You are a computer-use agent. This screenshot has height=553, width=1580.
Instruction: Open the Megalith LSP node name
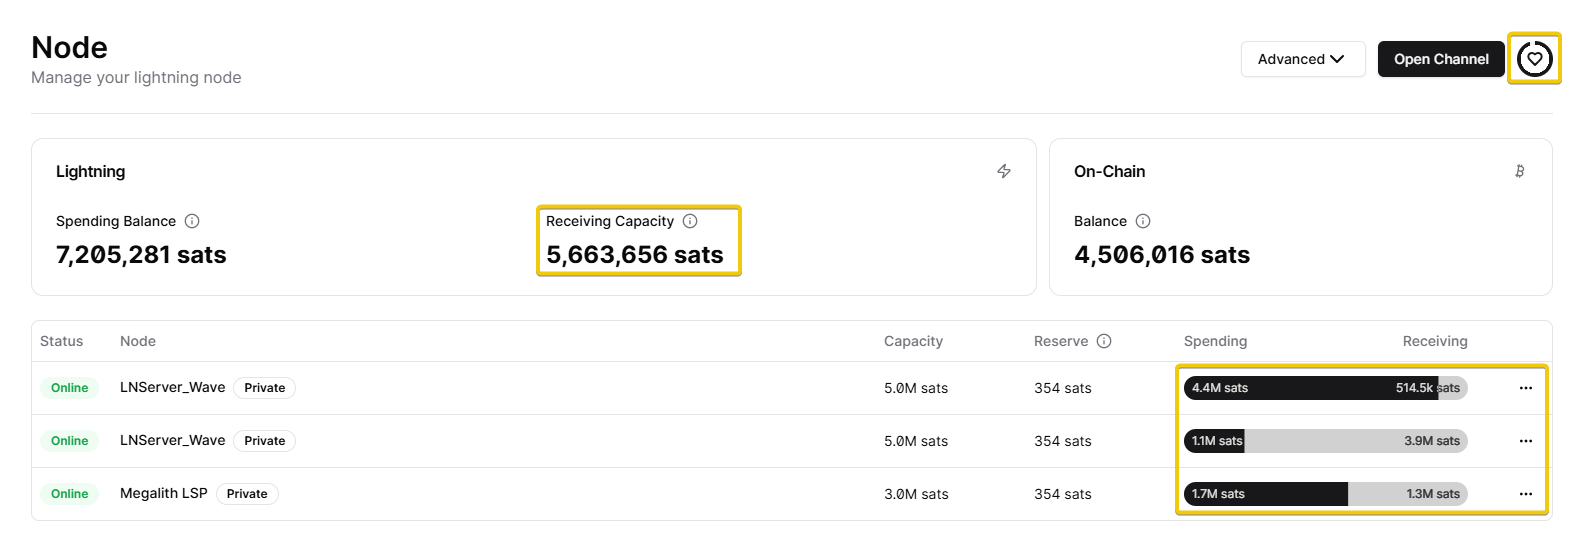(164, 493)
